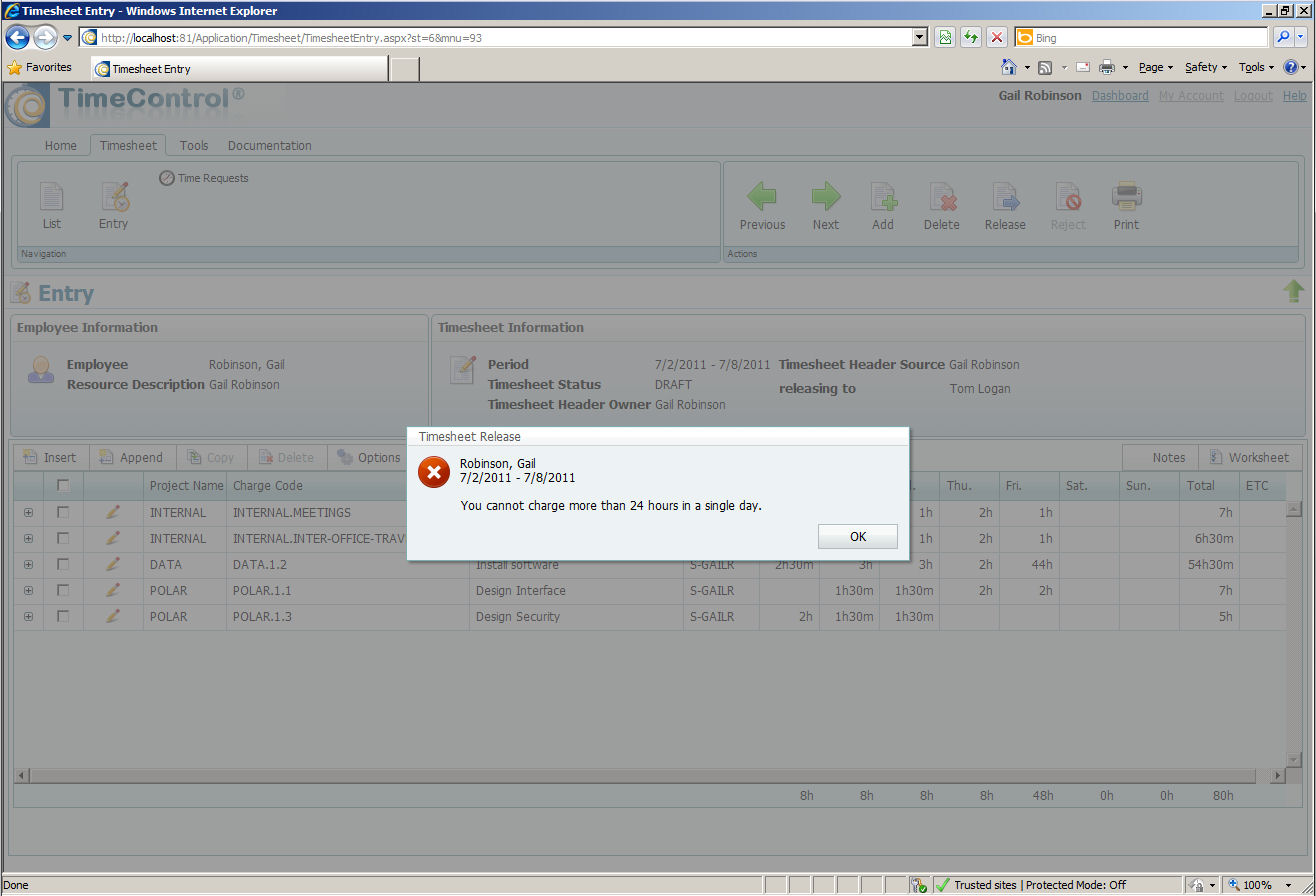The width and height of the screenshot is (1316, 896).
Task: Check the POLAR.1.1 row checkbox
Action: [63, 590]
